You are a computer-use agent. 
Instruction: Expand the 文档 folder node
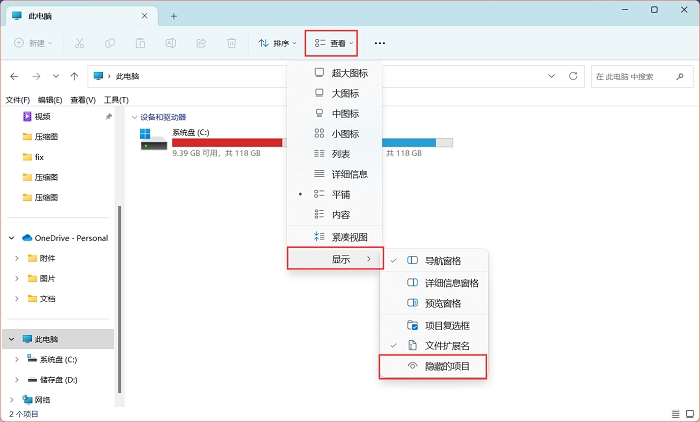[x=17, y=298]
